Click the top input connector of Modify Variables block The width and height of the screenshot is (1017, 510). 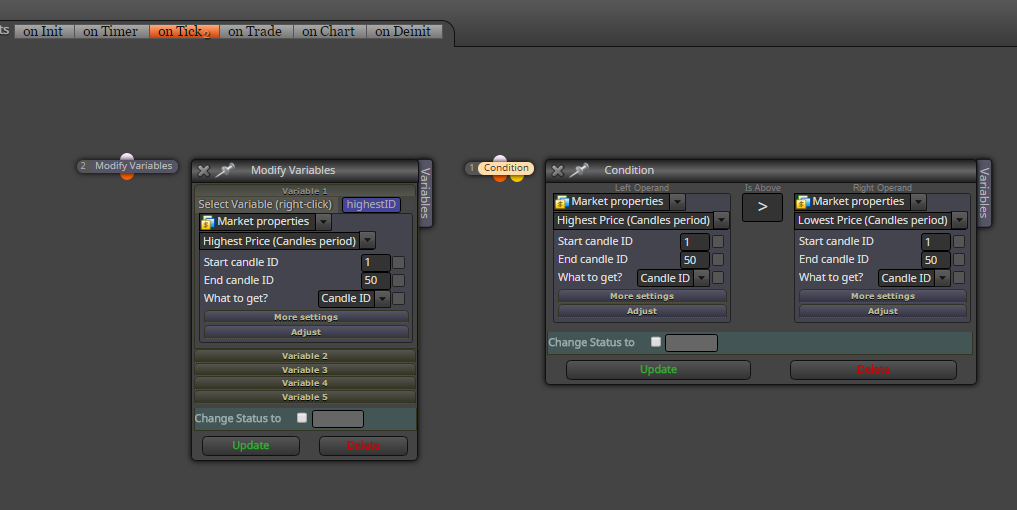coord(127,156)
